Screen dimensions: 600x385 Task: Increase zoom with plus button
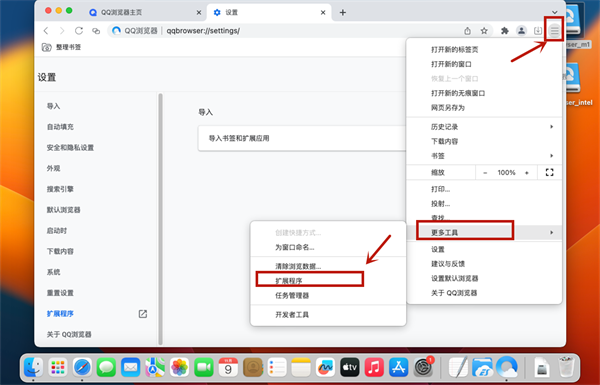[527, 173]
